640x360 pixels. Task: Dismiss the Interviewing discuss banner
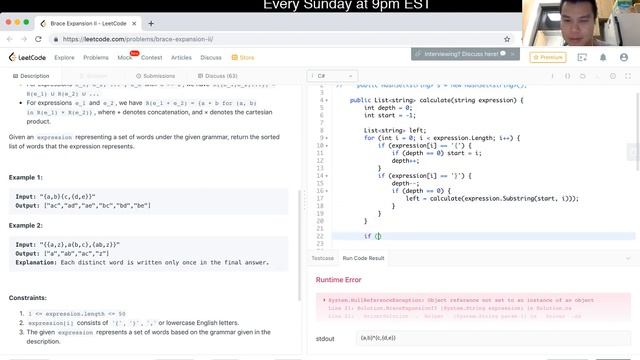pos(512,54)
